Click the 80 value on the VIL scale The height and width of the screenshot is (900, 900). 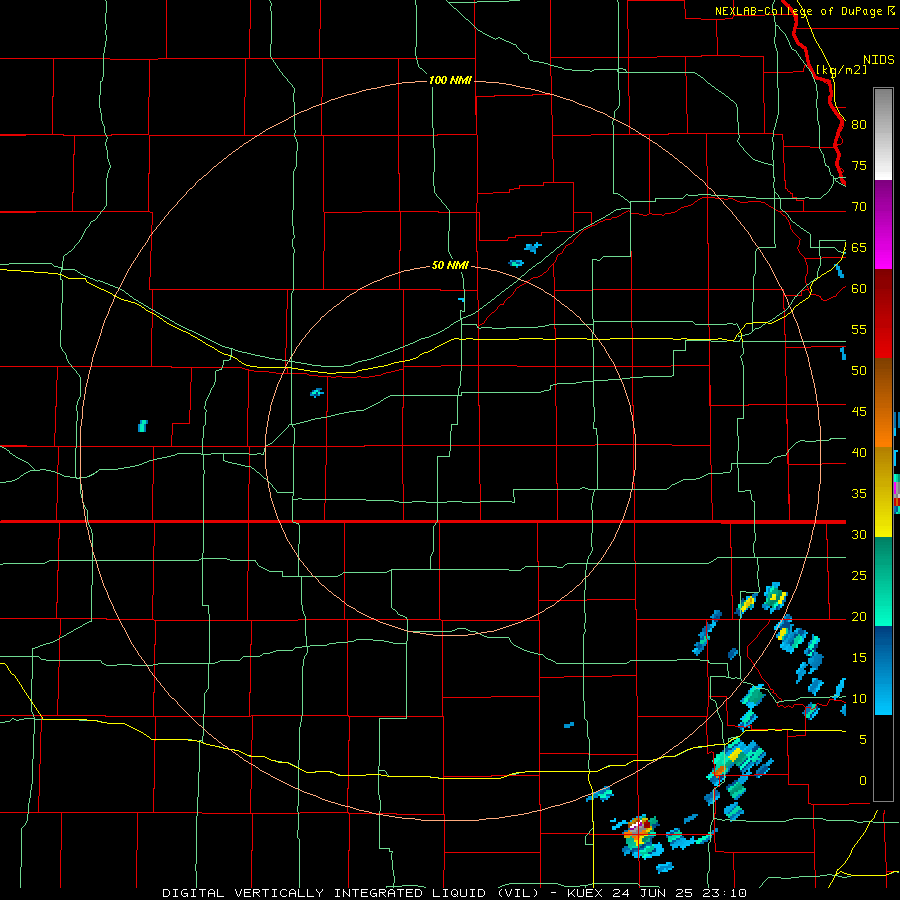(859, 125)
